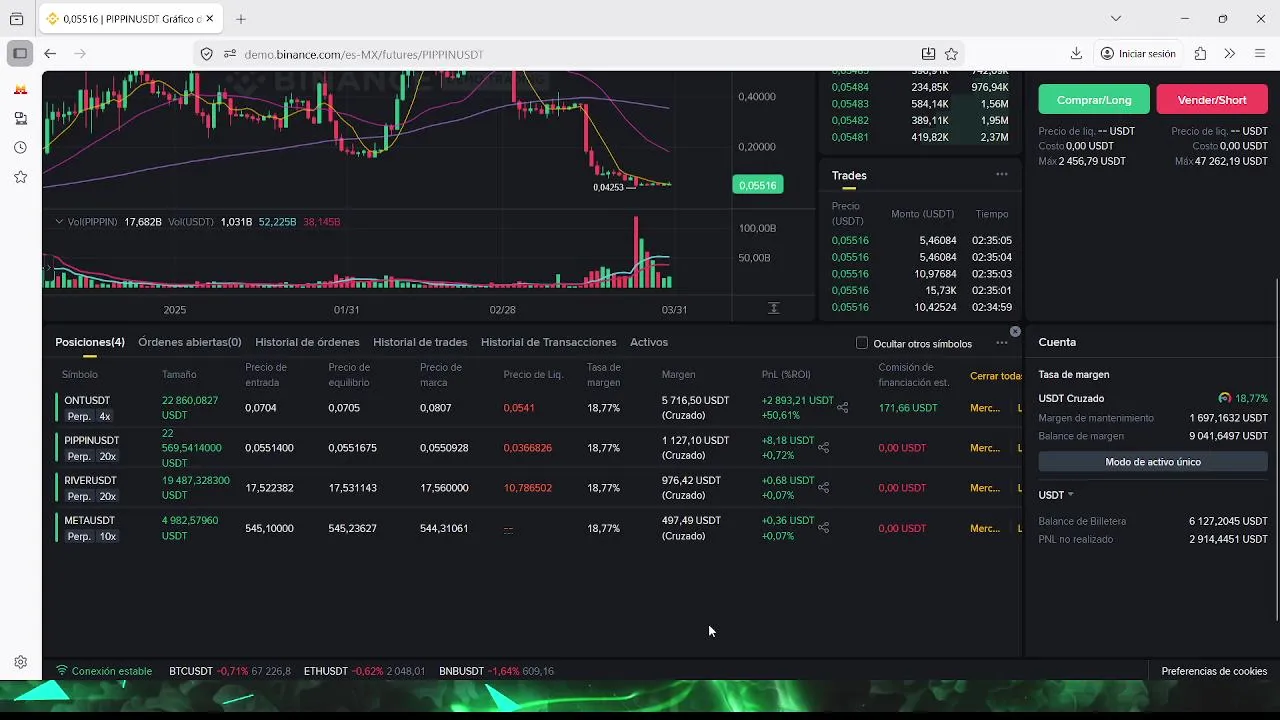Share the PIPPINUSDT position PnL

[823, 448]
